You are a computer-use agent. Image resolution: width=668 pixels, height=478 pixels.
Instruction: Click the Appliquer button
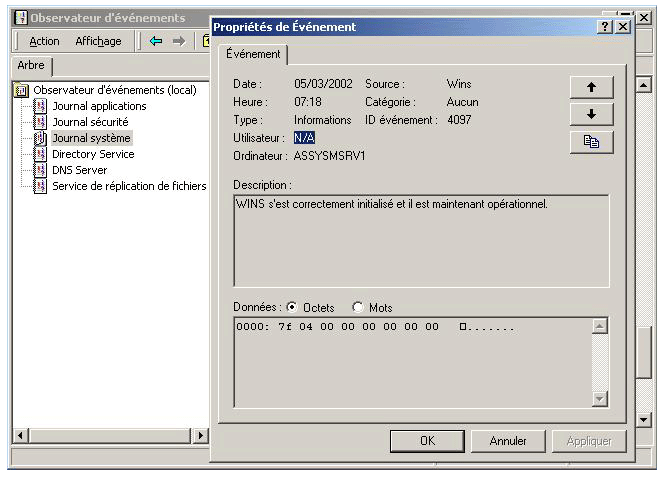click(x=589, y=441)
